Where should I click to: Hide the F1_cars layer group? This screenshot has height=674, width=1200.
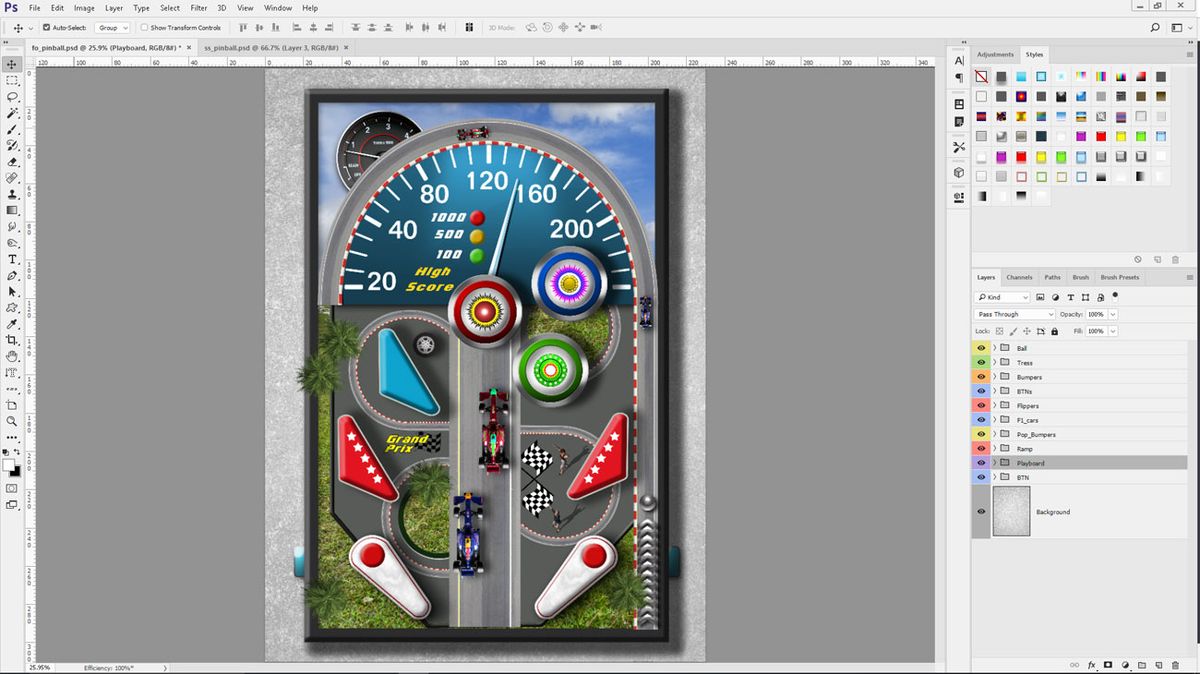pyautogui.click(x=981, y=419)
